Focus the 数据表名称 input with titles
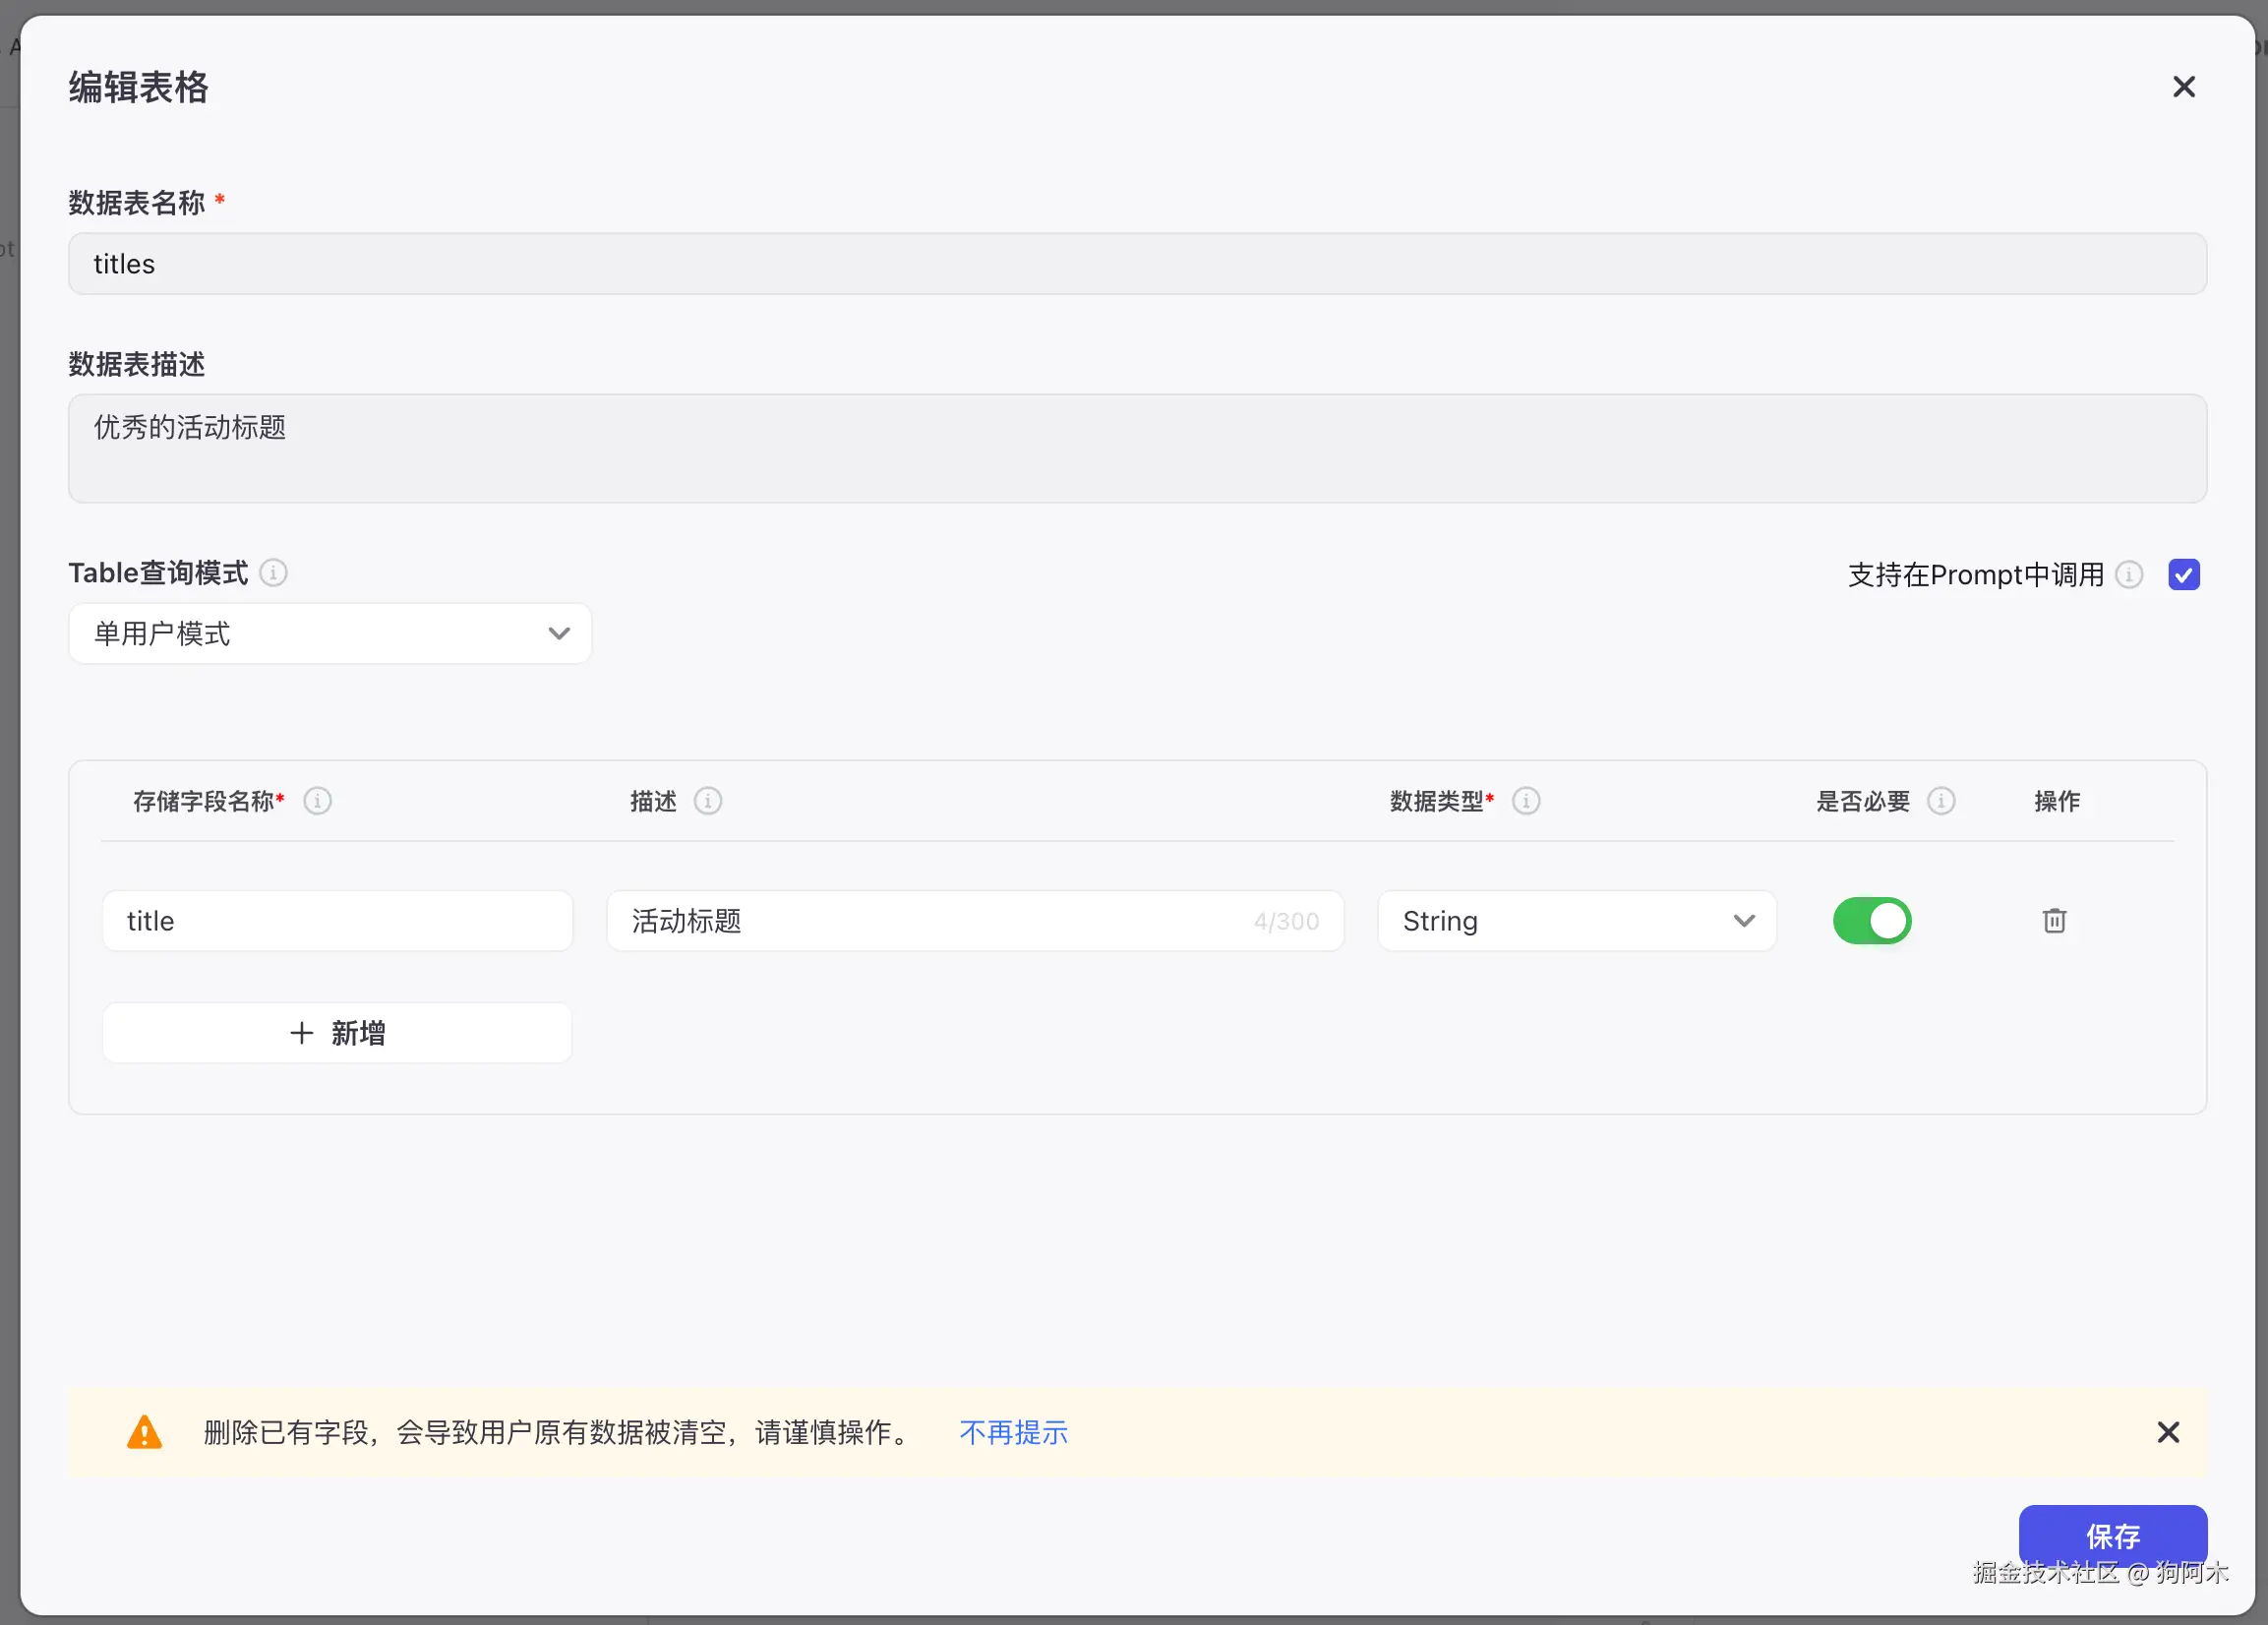Image resolution: width=2268 pixels, height=1625 pixels. pyautogui.click(x=1137, y=264)
